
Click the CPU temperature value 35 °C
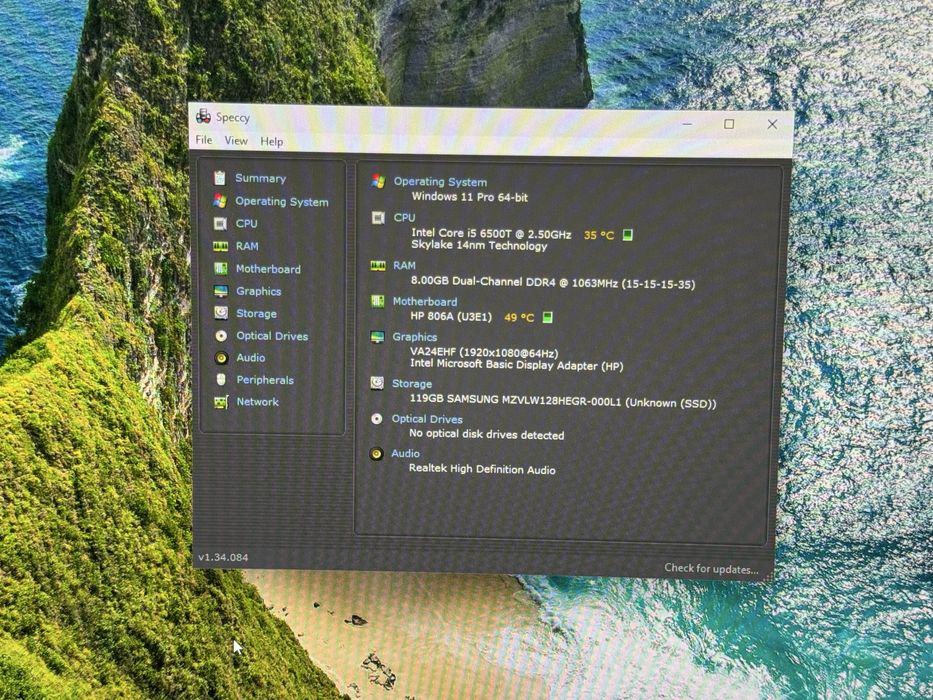[x=599, y=235]
